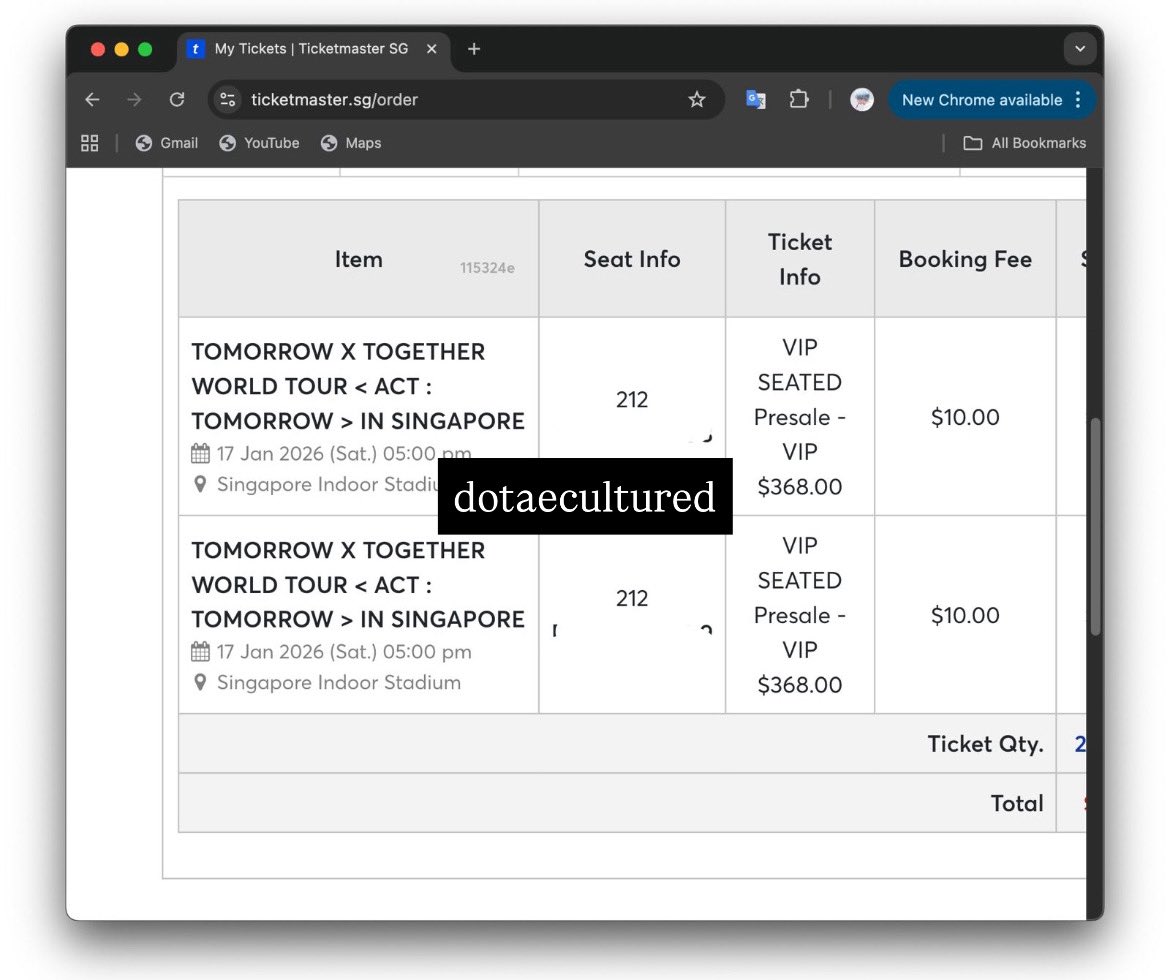
Task: Click the Ticket Qty. label
Action: tap(986, 744)
